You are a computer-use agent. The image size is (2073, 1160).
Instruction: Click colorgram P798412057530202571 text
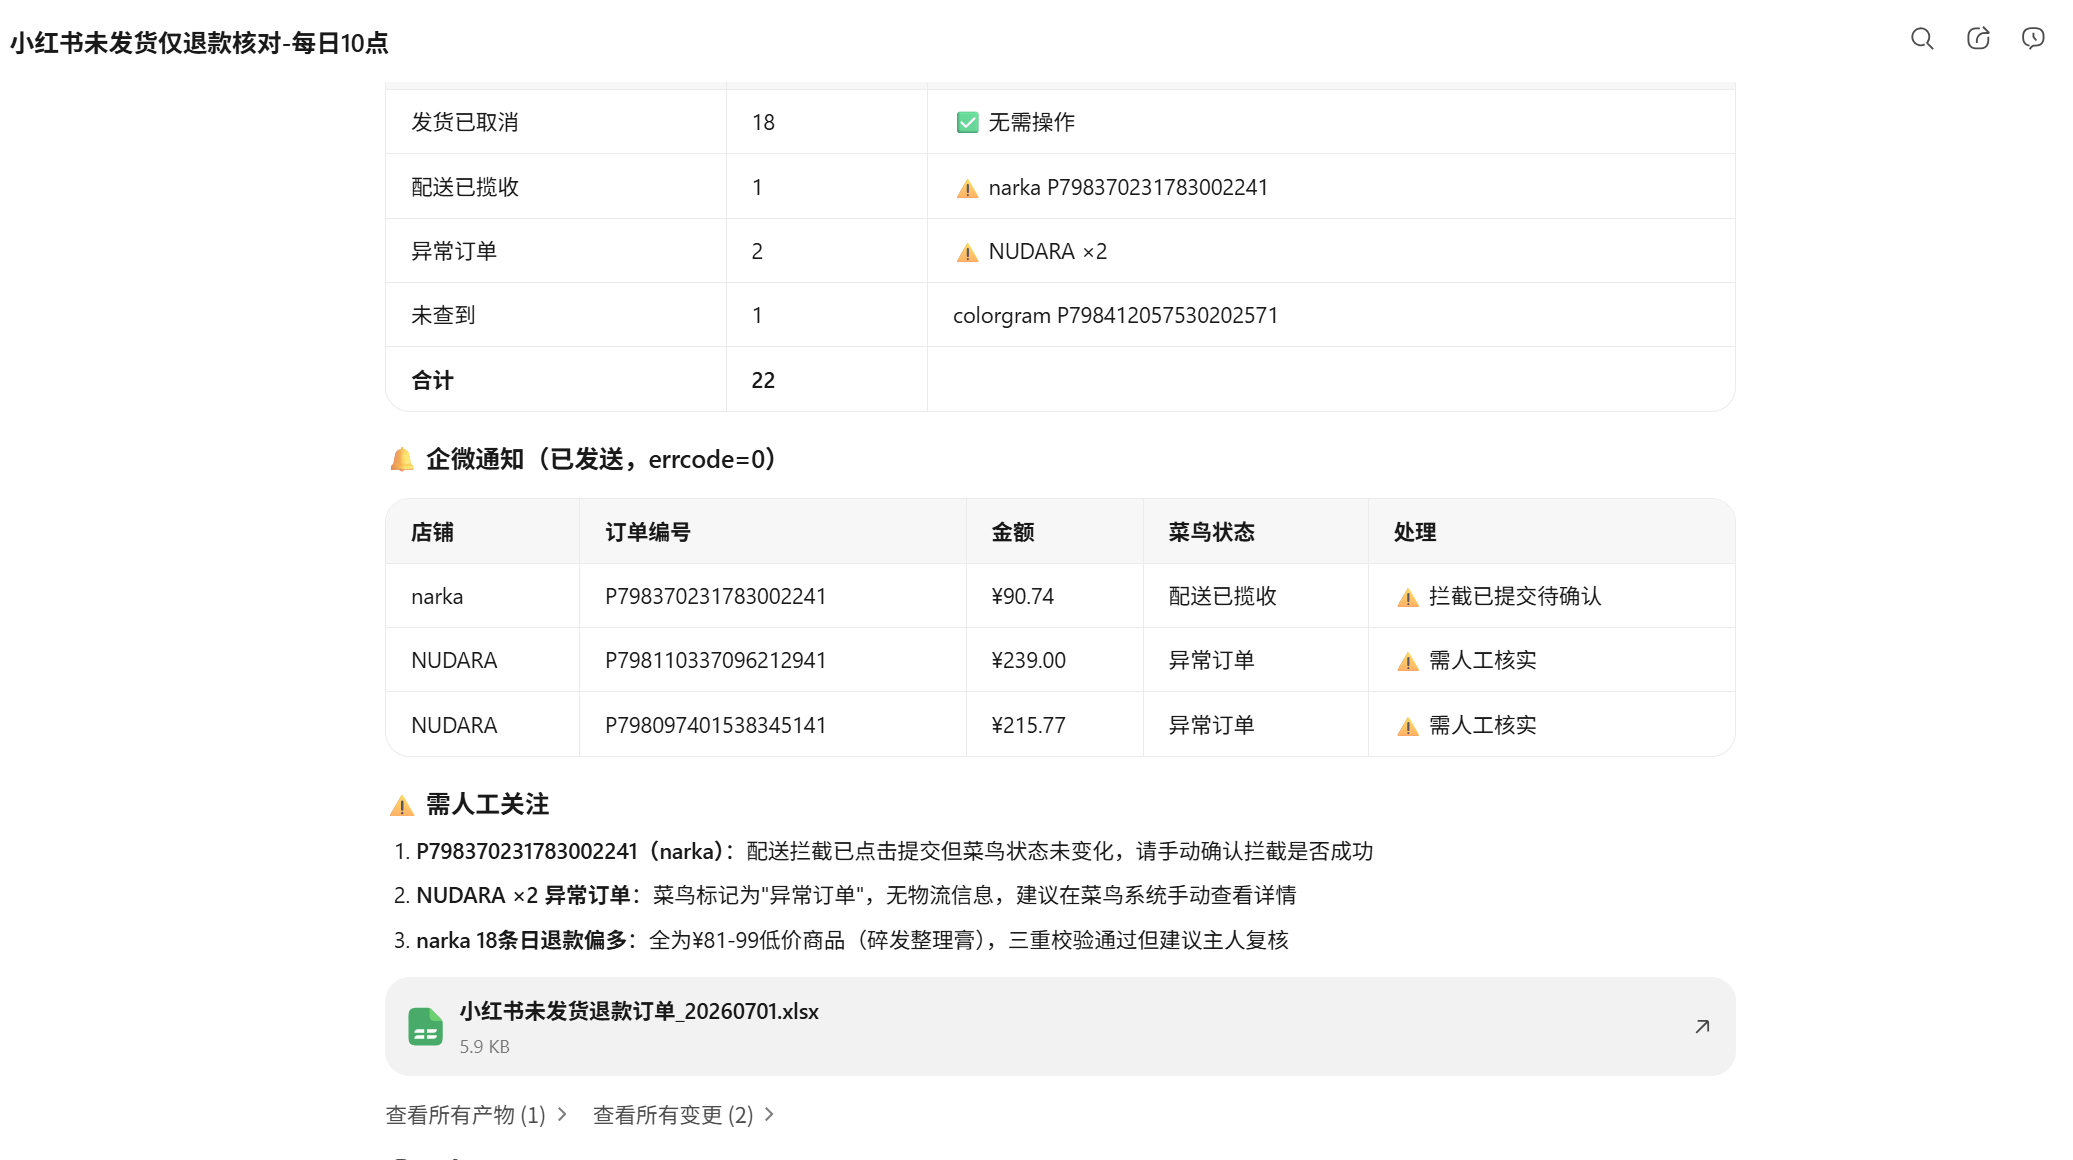point(1115,315)
